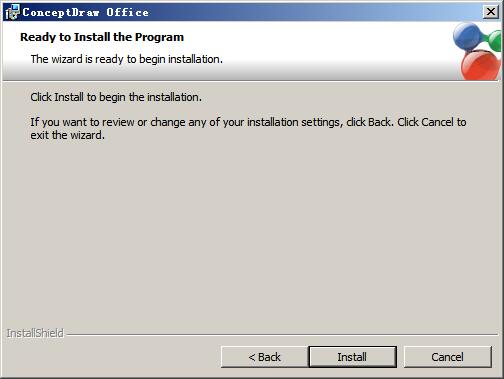The image size is (504, 379).
Task: Click the paragraph about reviewing installation settings
Action: click(248, 129)
